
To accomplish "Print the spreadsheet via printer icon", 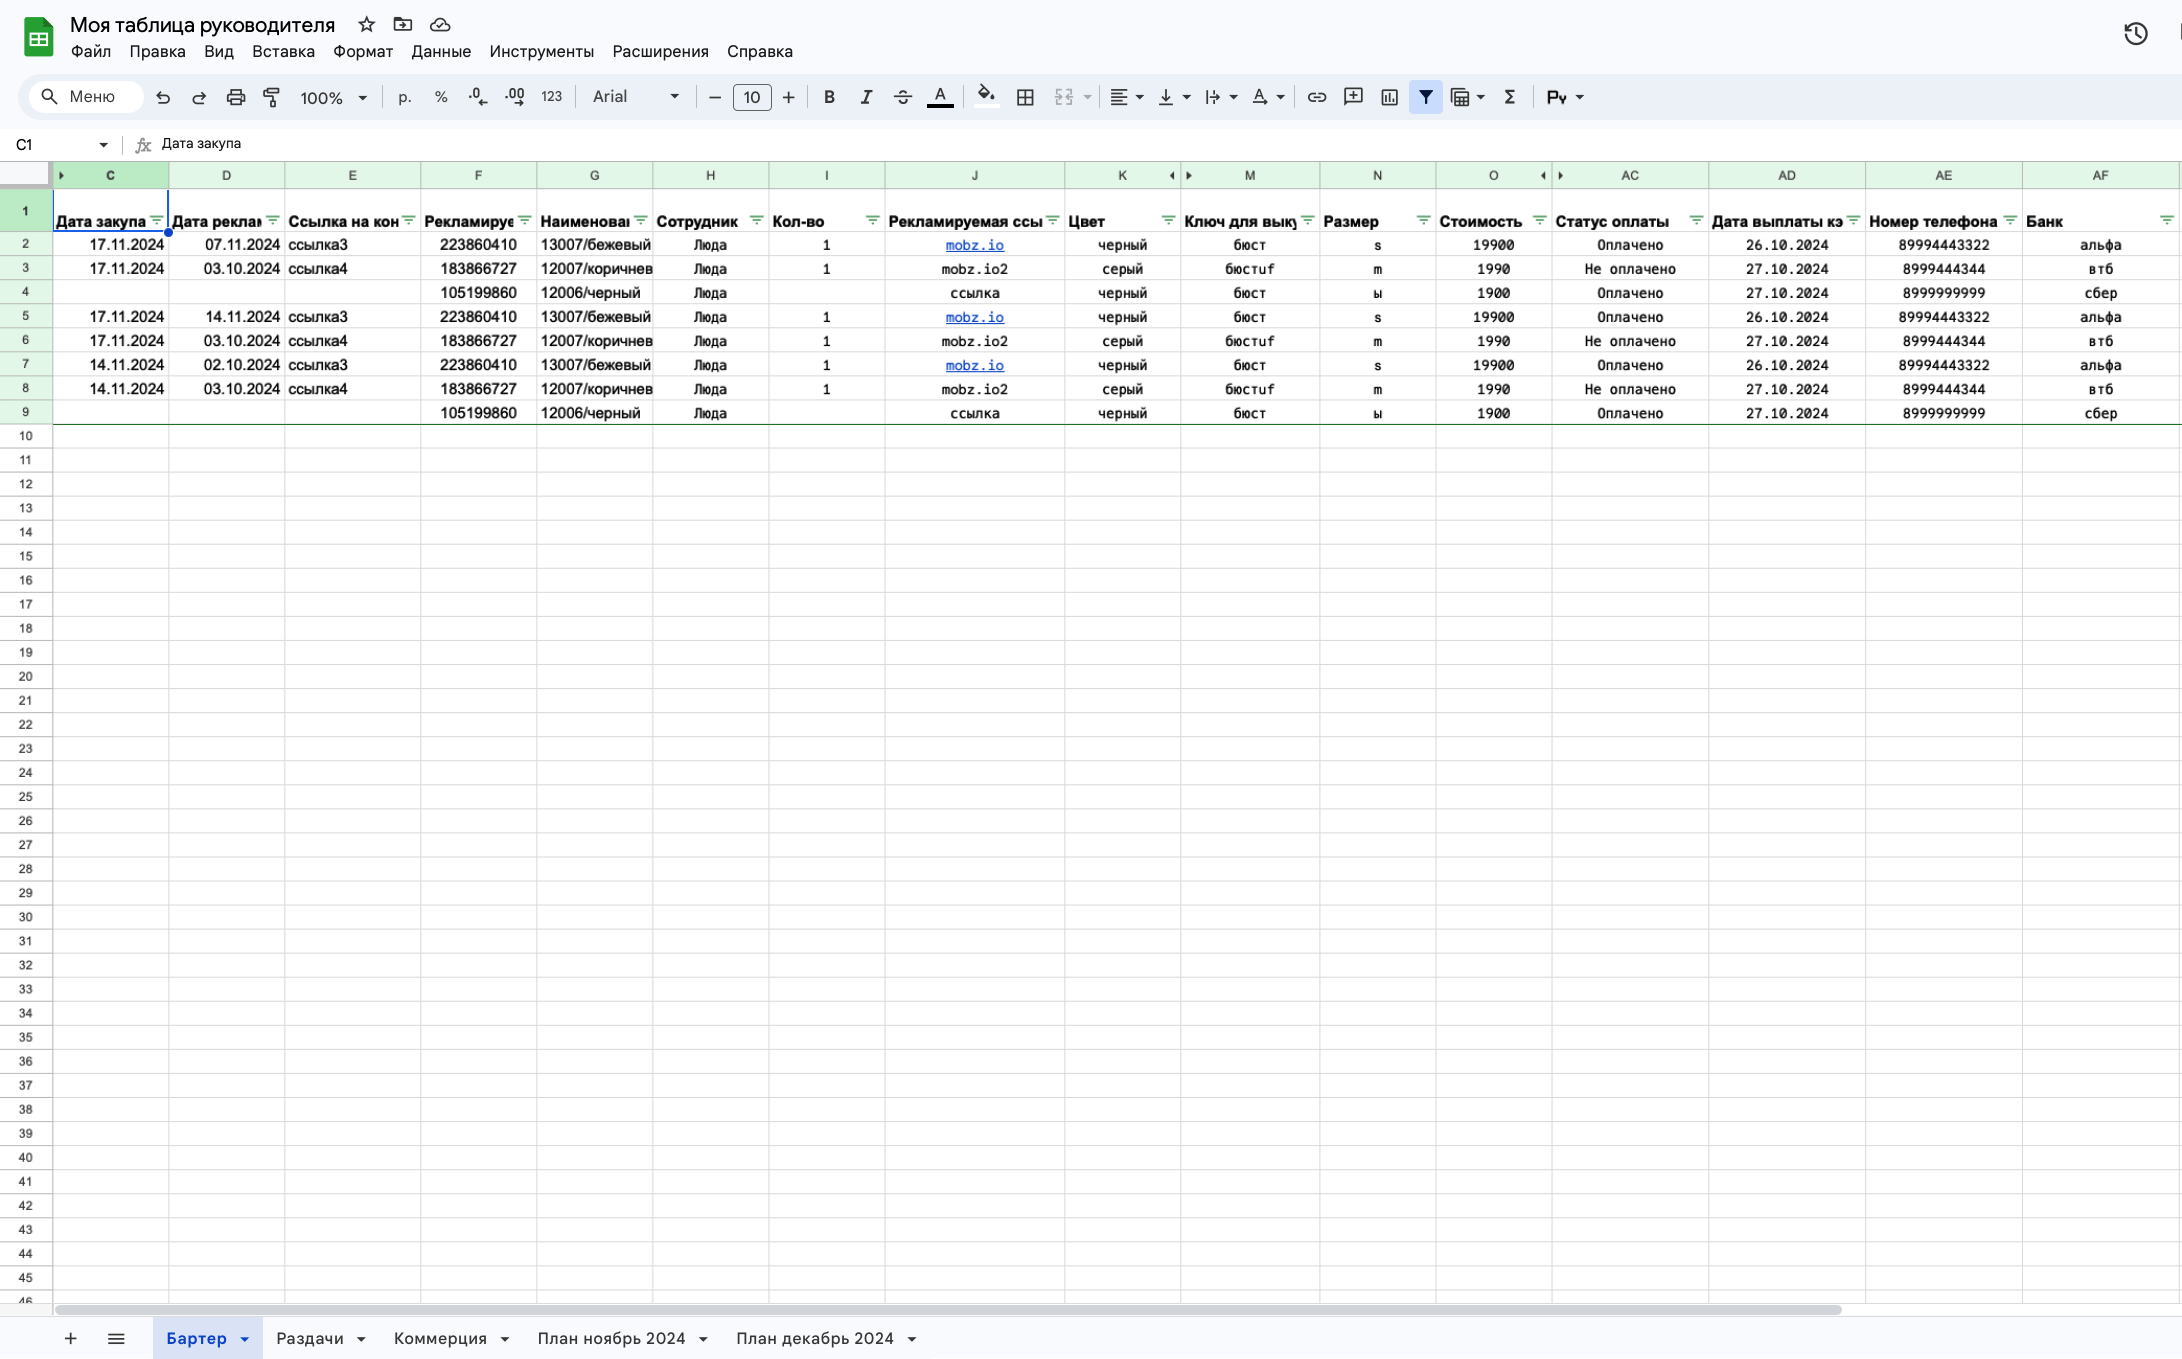I will tap(235, 97).
